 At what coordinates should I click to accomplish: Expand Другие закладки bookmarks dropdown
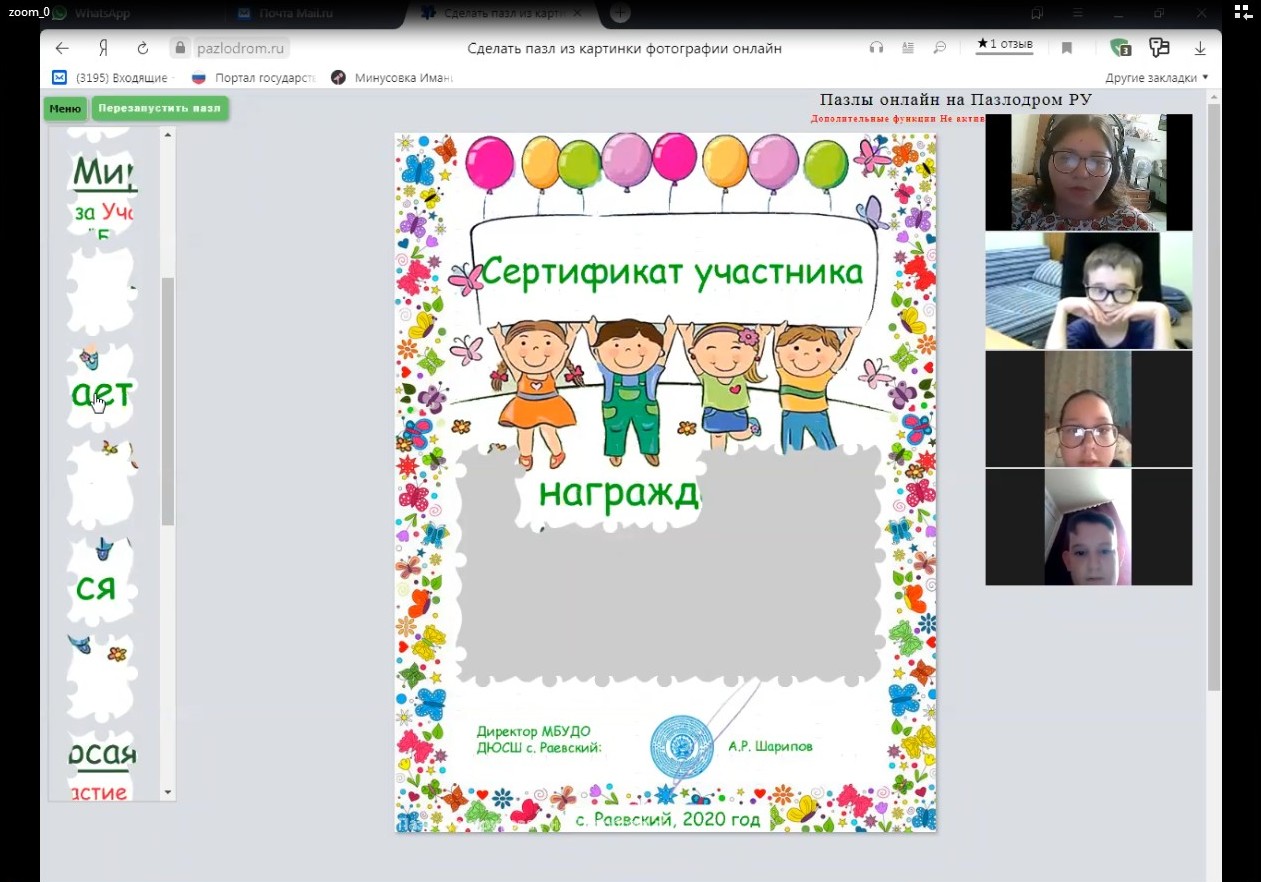tap(1156, 78)
